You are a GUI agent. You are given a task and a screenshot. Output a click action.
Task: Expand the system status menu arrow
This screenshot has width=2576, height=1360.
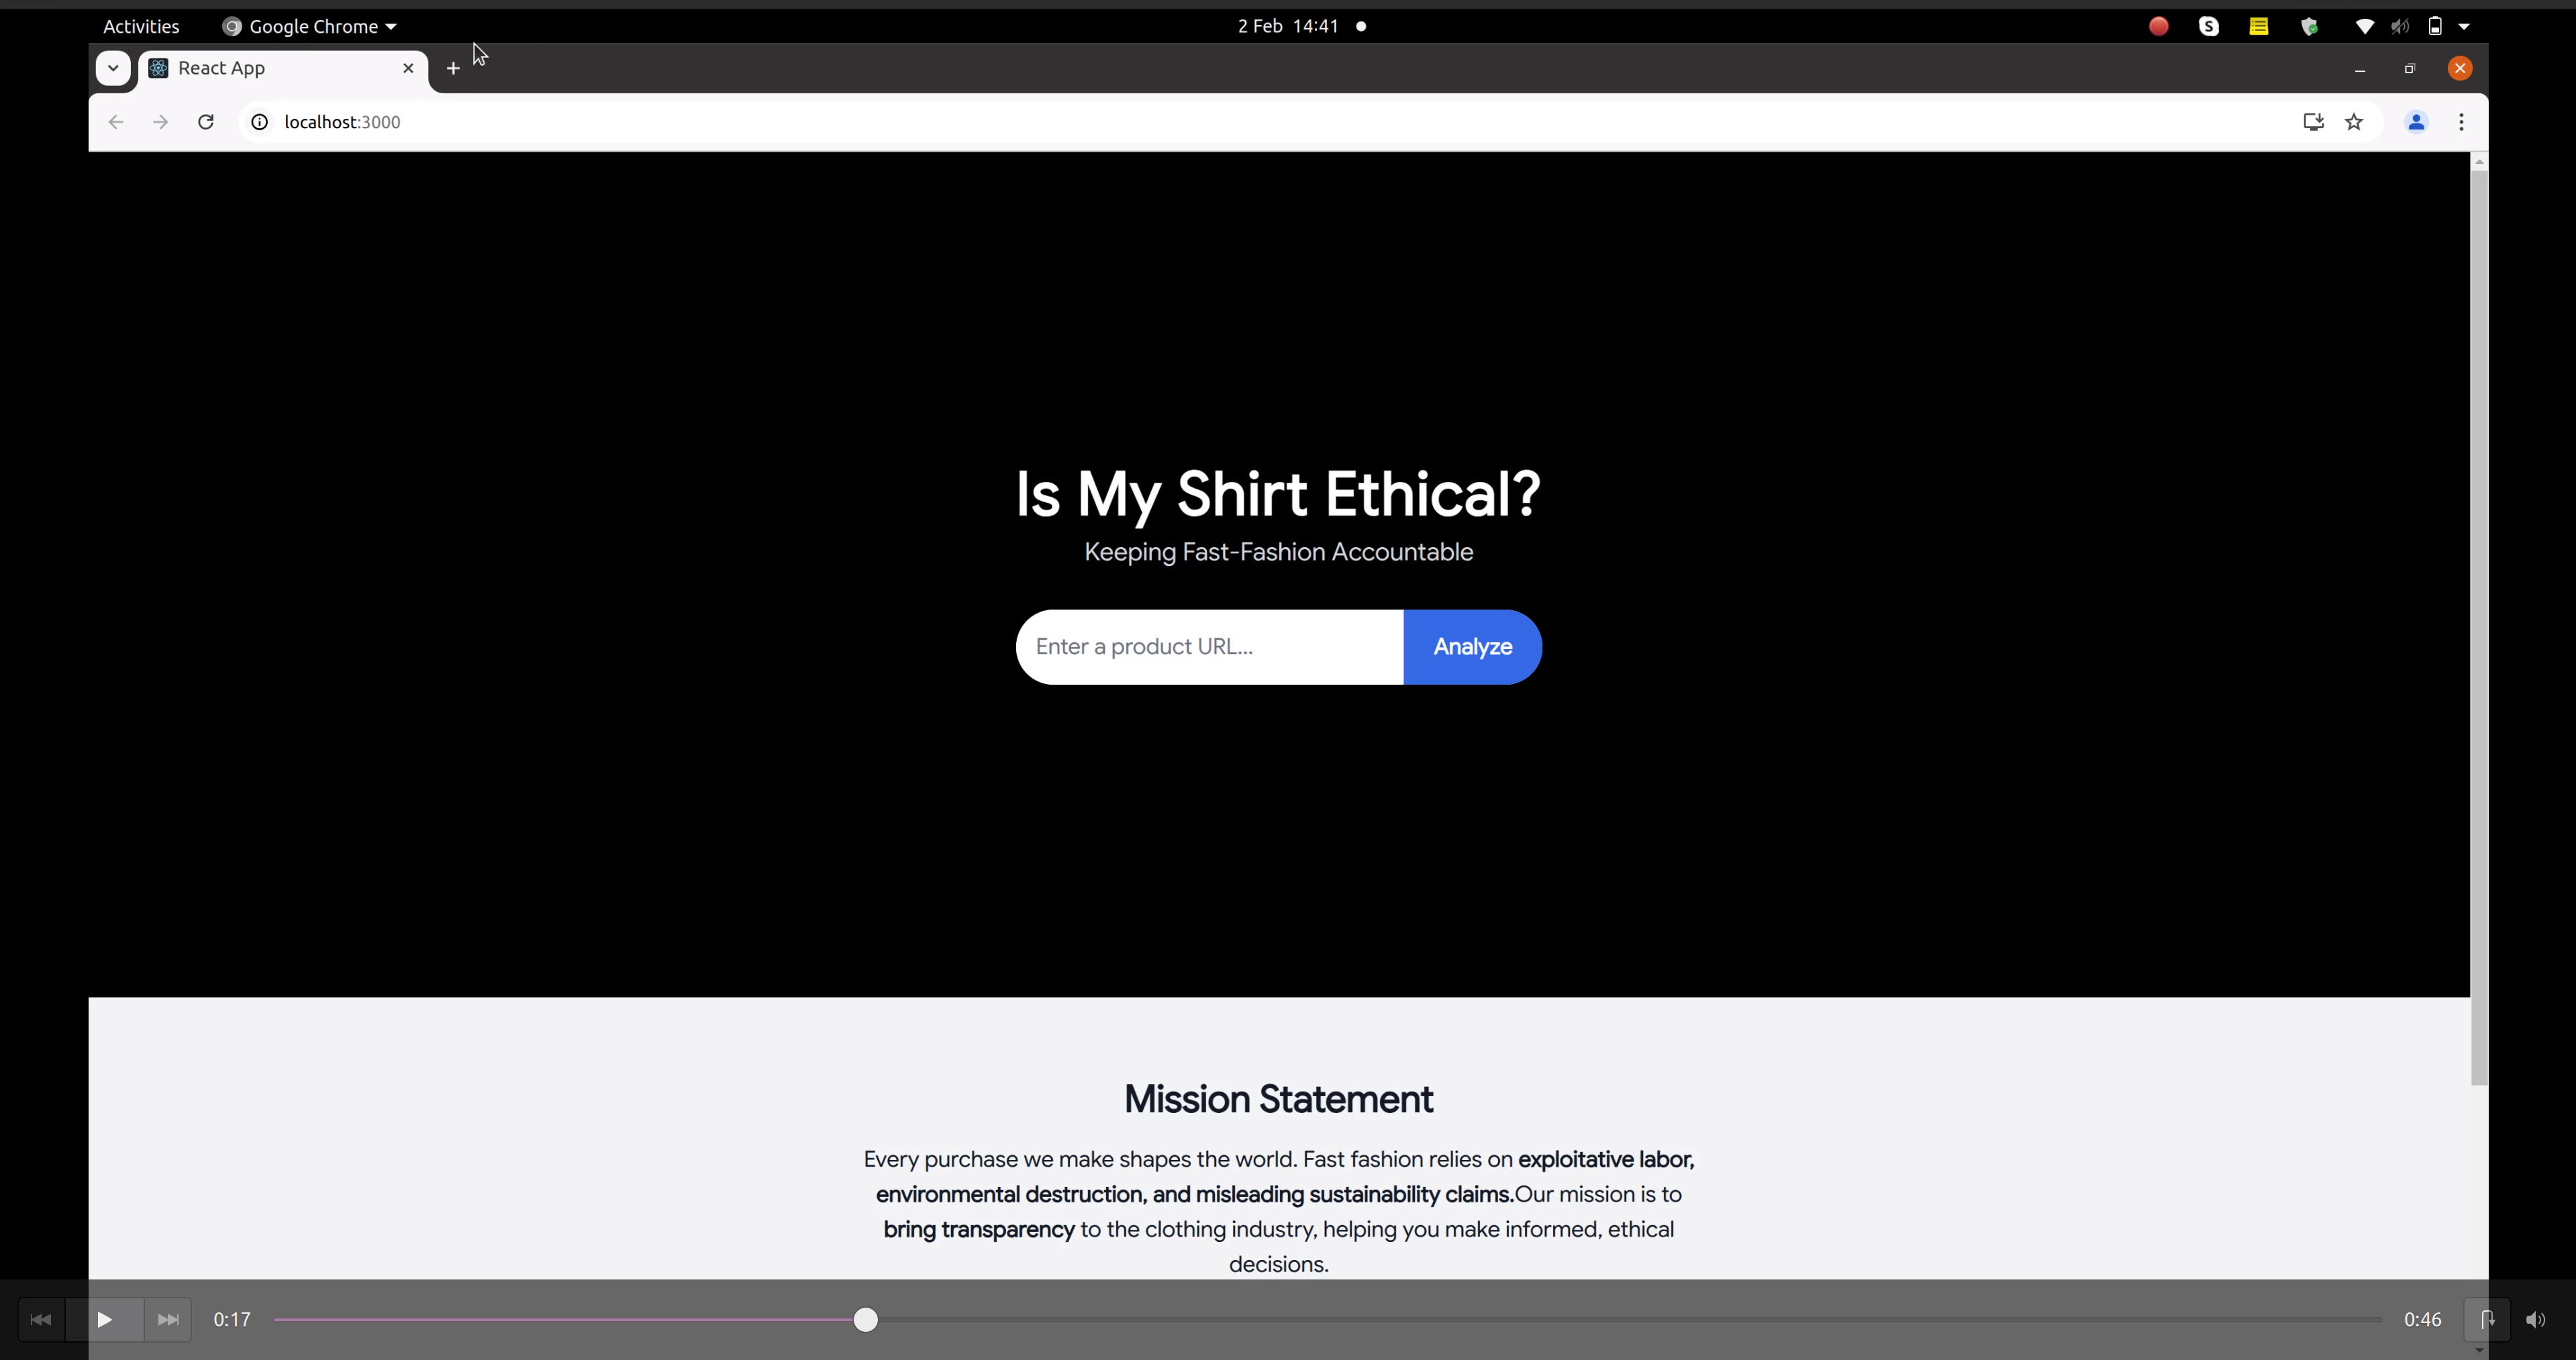tap(2464, 27)
